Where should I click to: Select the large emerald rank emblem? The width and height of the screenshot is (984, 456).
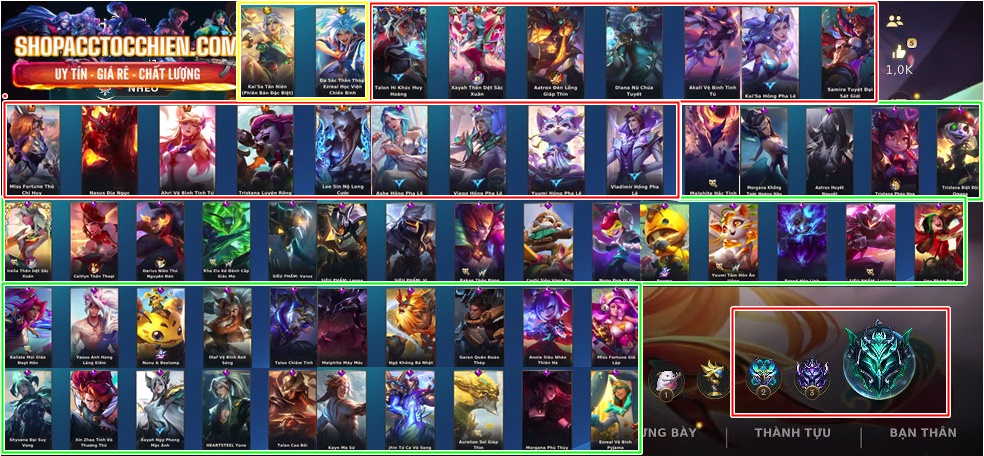(876, 366)
